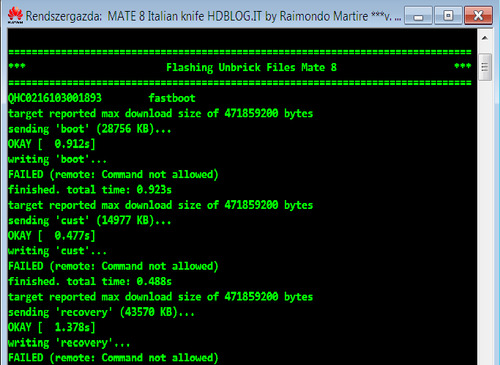The height and width of the screenshot is (365, 500).
Task: Click the 'Flashing Unbrick Files Mate 8' heading
Action: point(251,67)
